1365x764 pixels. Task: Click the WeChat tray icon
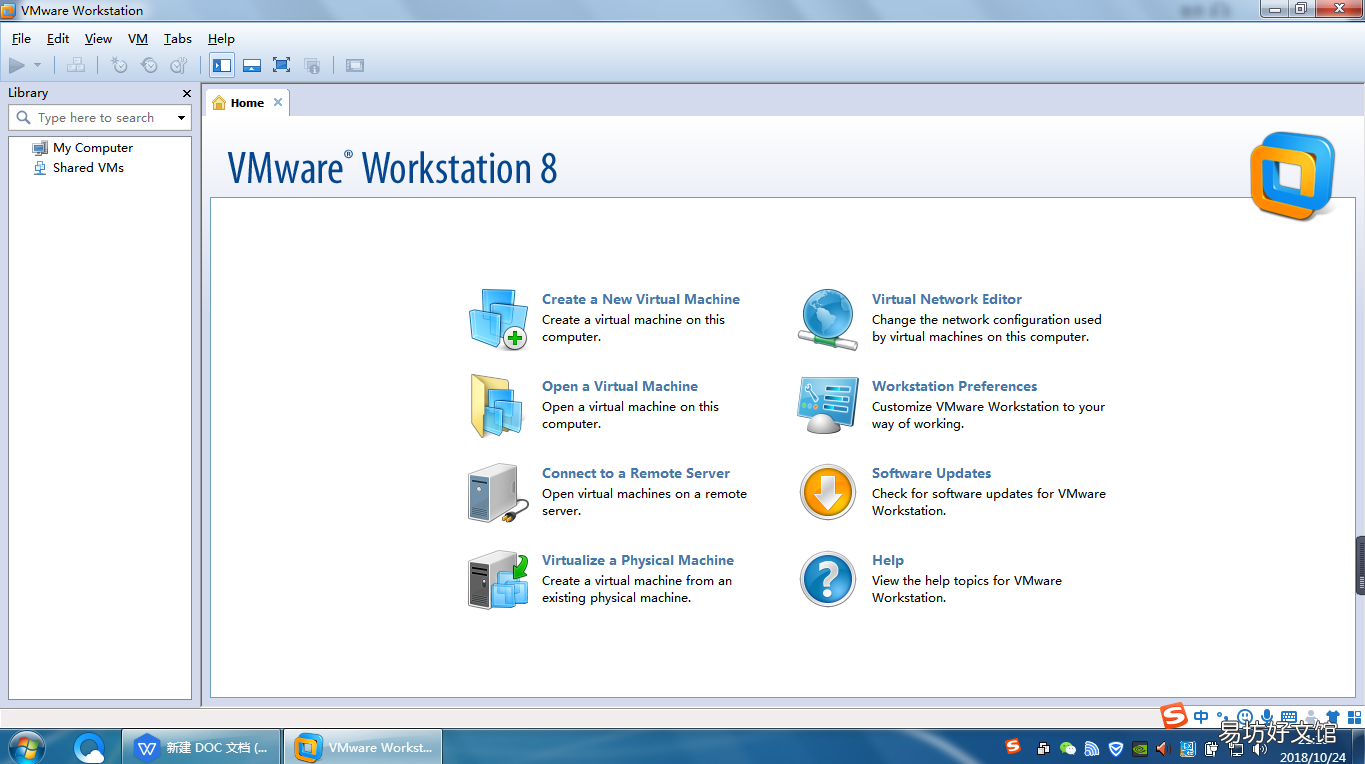coord(1067,748)
